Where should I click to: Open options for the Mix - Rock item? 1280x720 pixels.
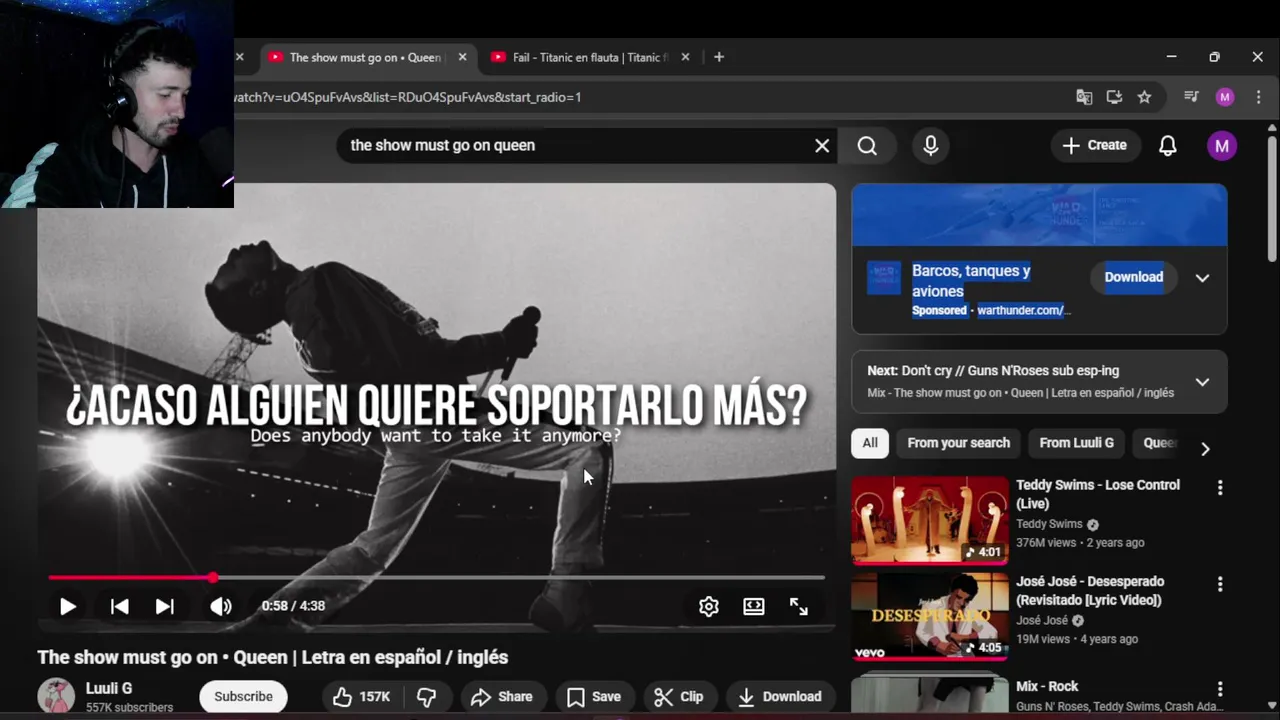pos(1219,689)
